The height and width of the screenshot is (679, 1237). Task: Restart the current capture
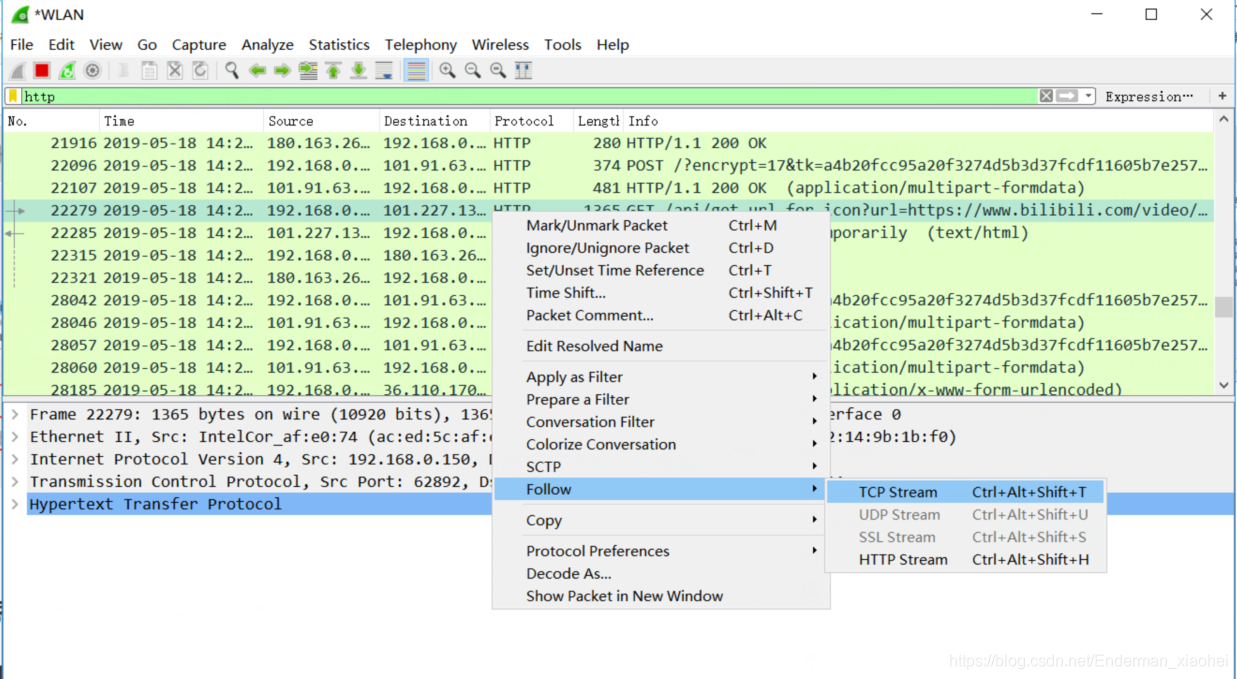67,71
